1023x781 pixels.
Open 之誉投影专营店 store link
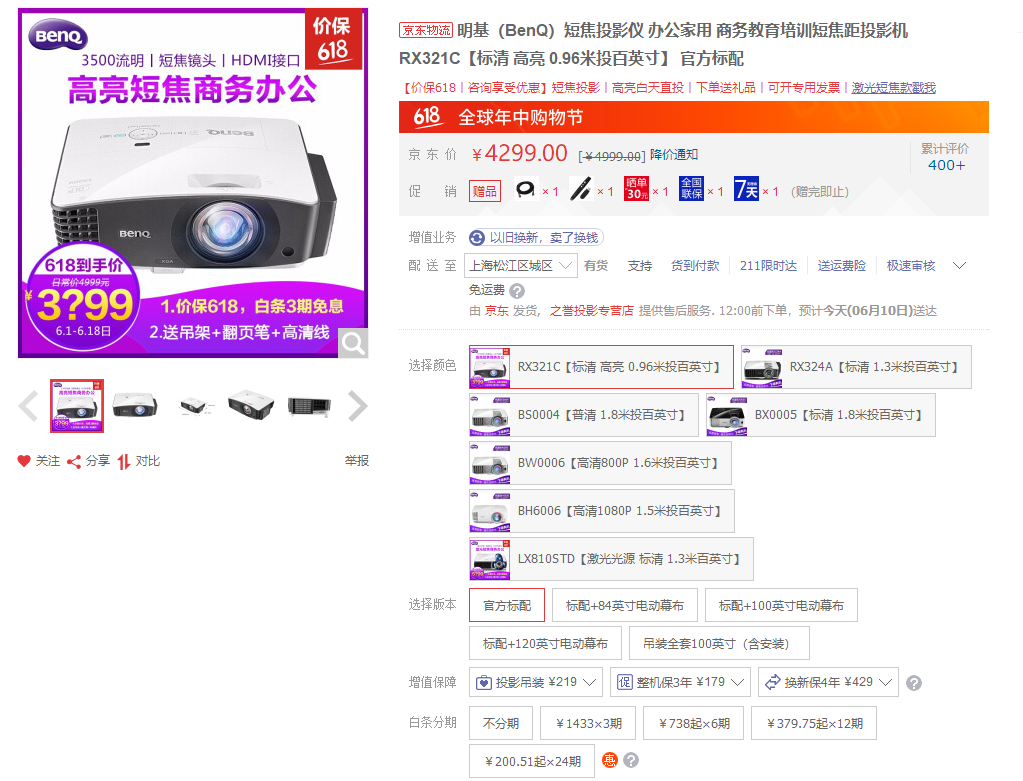tap(591, 311)
